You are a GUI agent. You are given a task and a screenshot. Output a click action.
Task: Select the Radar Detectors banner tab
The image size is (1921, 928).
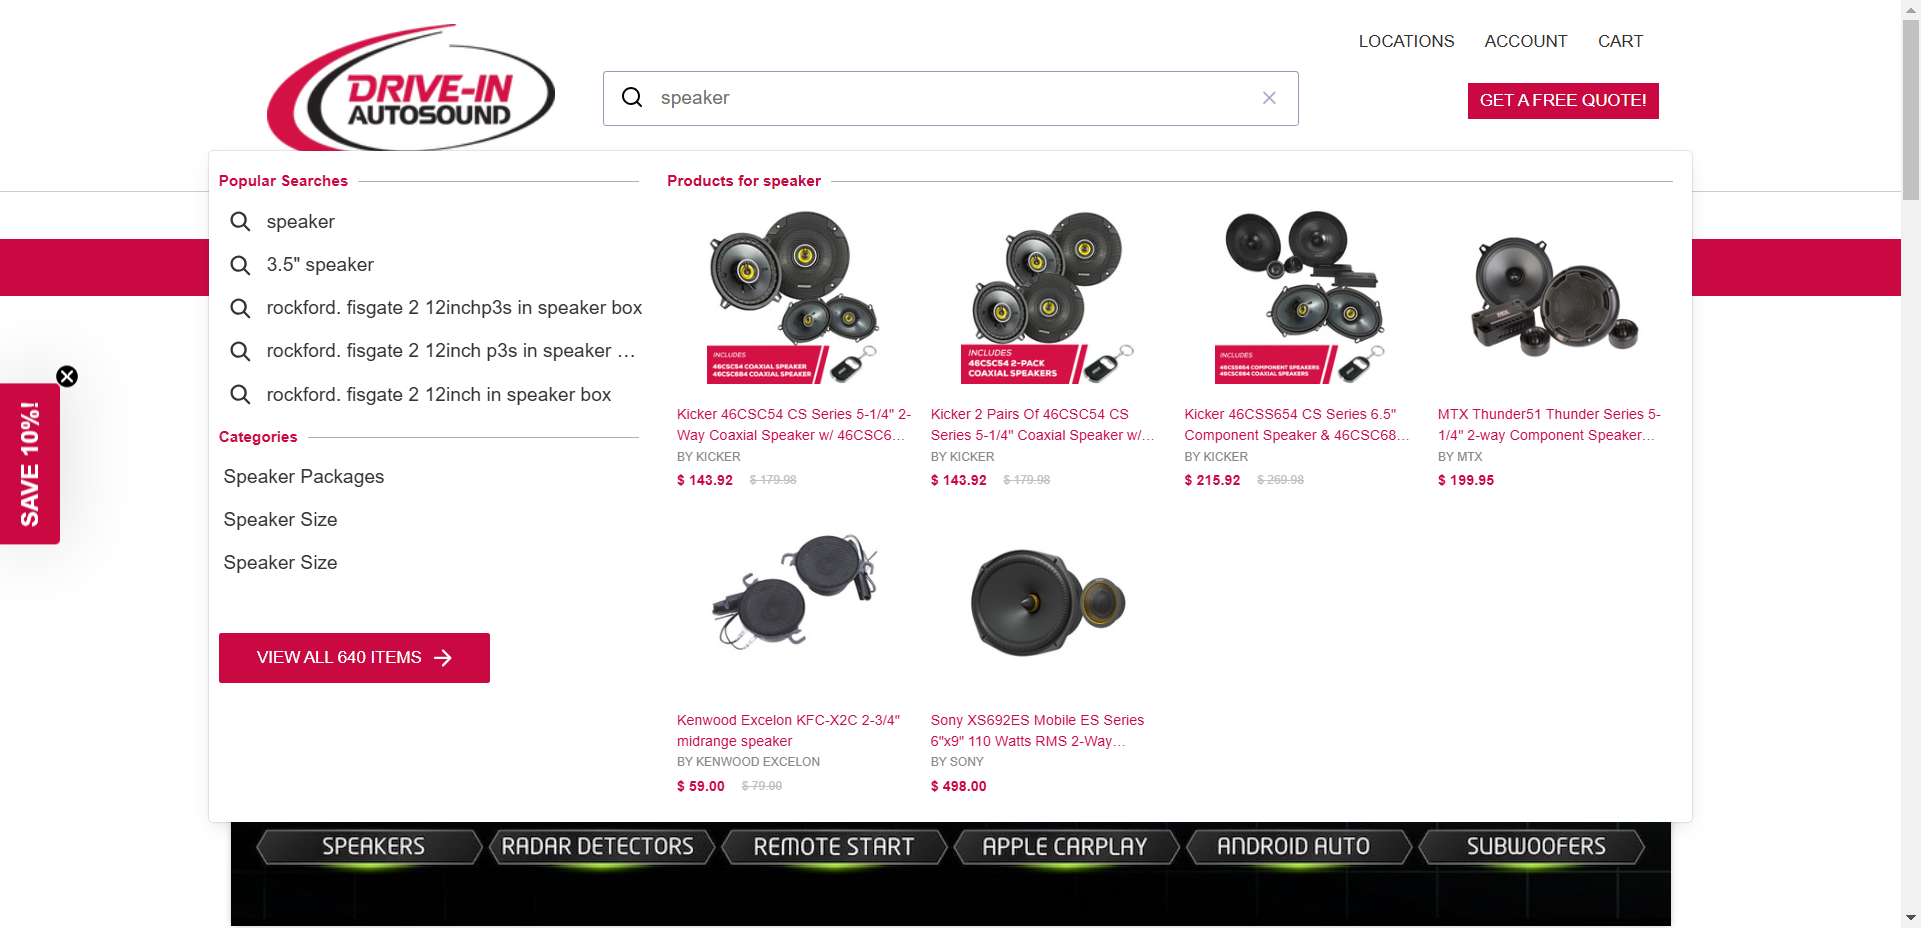(x=598, y=847)
